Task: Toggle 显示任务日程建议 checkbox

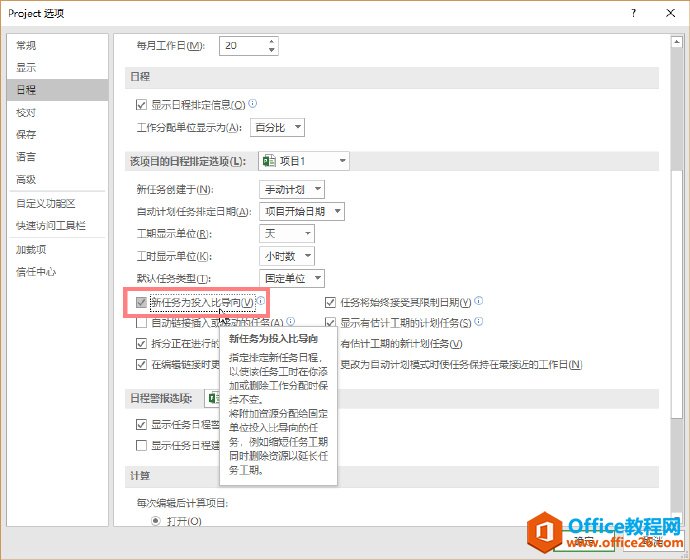Action: 141,445
